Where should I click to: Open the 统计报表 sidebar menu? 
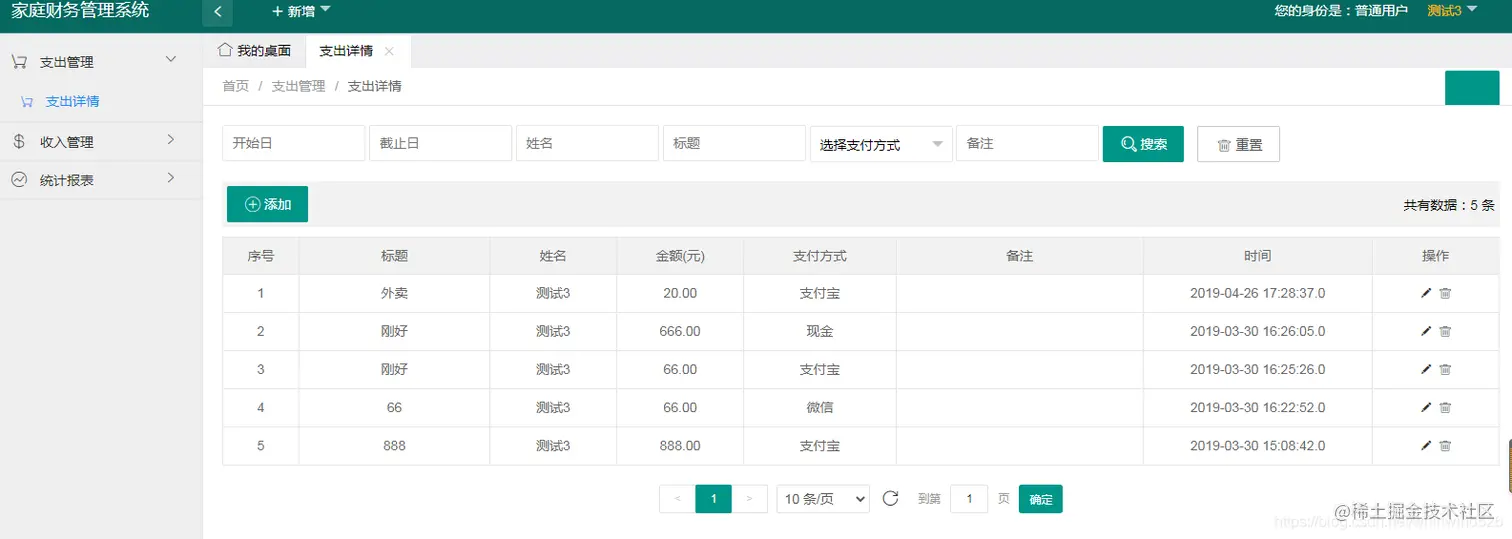click(x=101, y=180)
